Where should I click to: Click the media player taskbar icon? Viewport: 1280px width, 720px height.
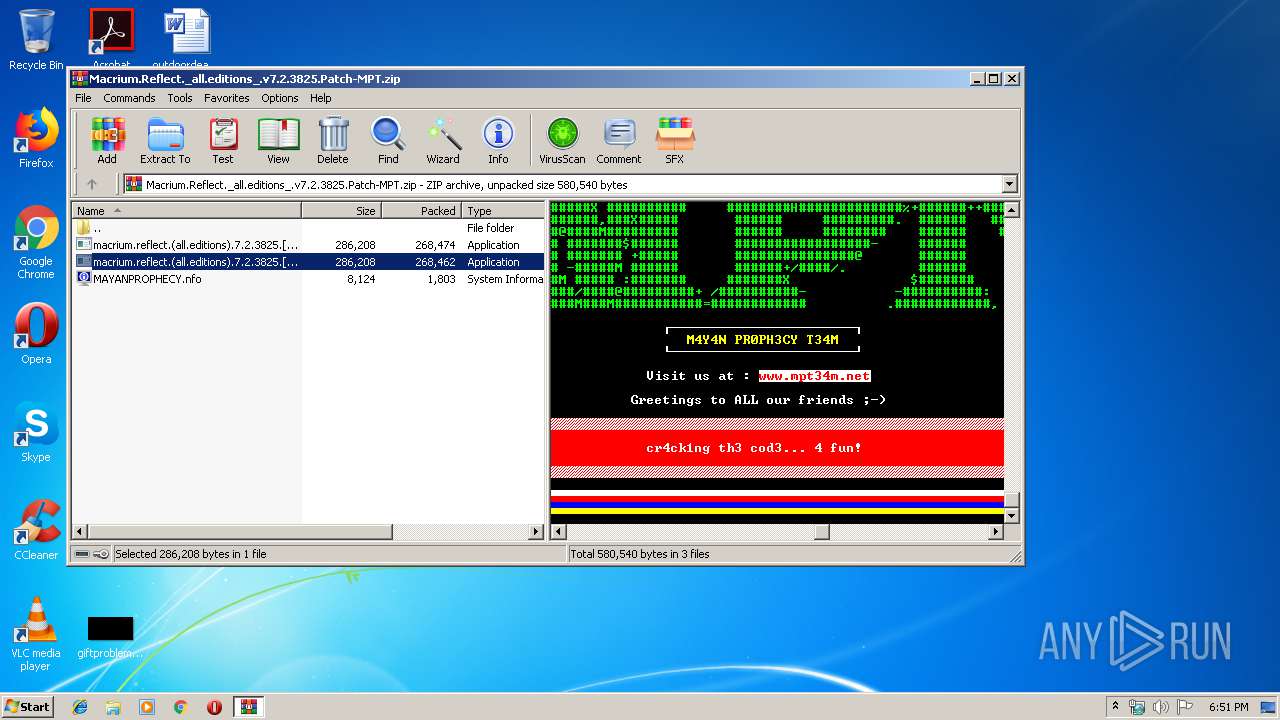(x=147, y=707)
